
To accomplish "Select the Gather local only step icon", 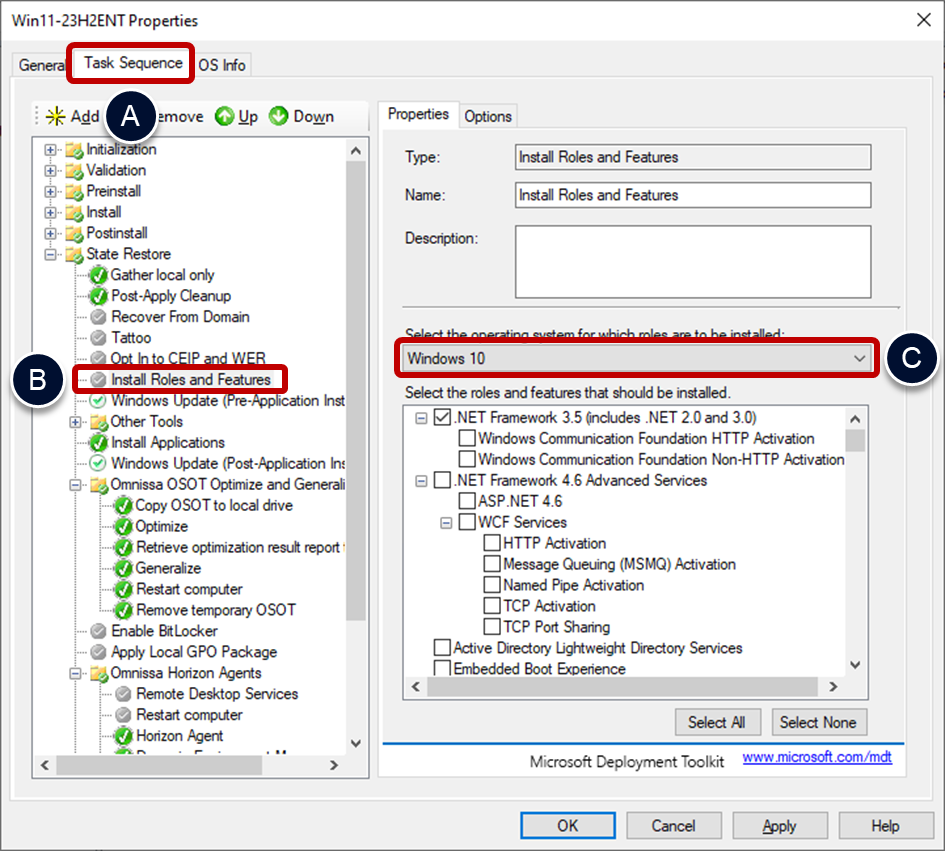I will coord(98,275).
